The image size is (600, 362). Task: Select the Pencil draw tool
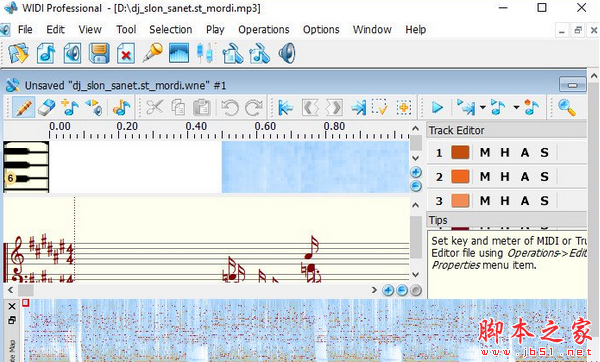coord(23,108)
